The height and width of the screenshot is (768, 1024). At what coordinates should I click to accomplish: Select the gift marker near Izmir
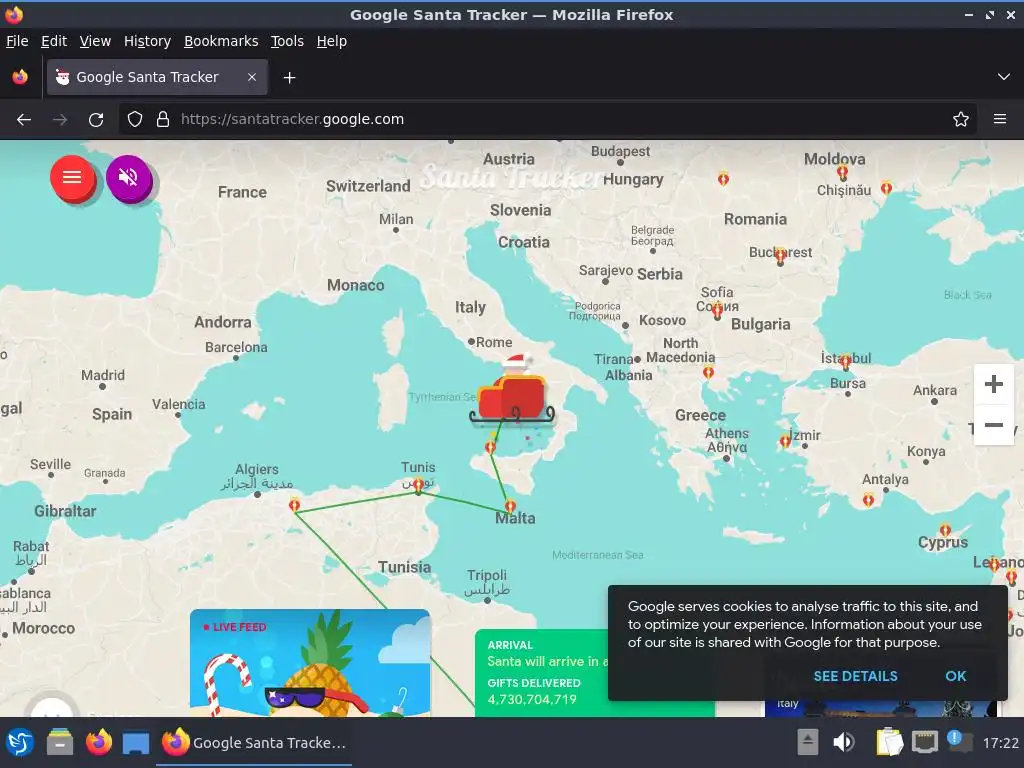[786, 441]
